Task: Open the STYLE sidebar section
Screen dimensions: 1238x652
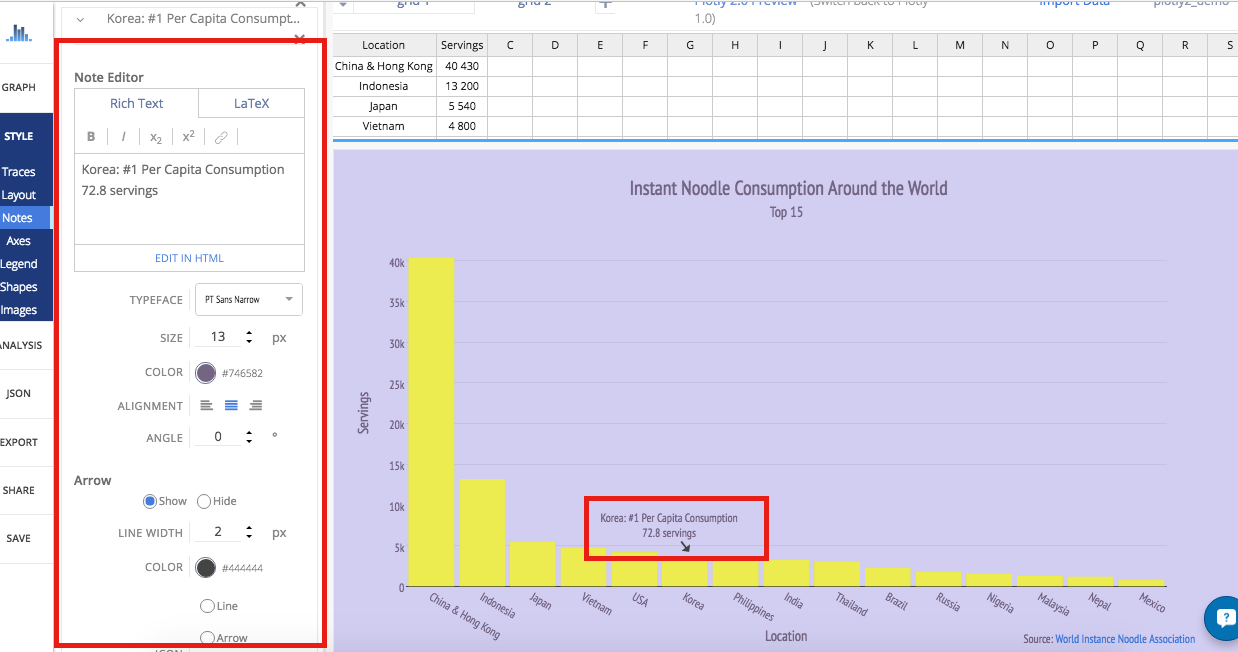Action: [18, 136]
